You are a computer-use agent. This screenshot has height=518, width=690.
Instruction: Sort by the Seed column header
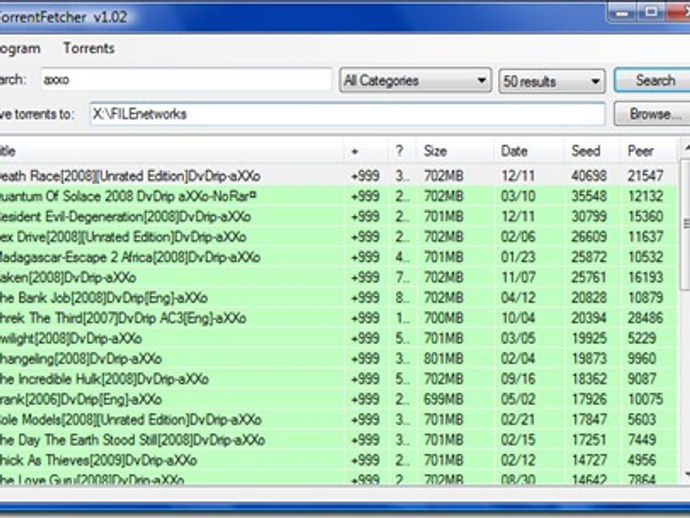tap(592, 151)
